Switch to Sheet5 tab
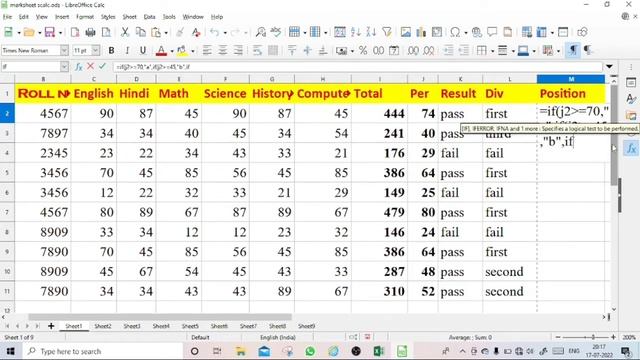 tap(190, 326)
